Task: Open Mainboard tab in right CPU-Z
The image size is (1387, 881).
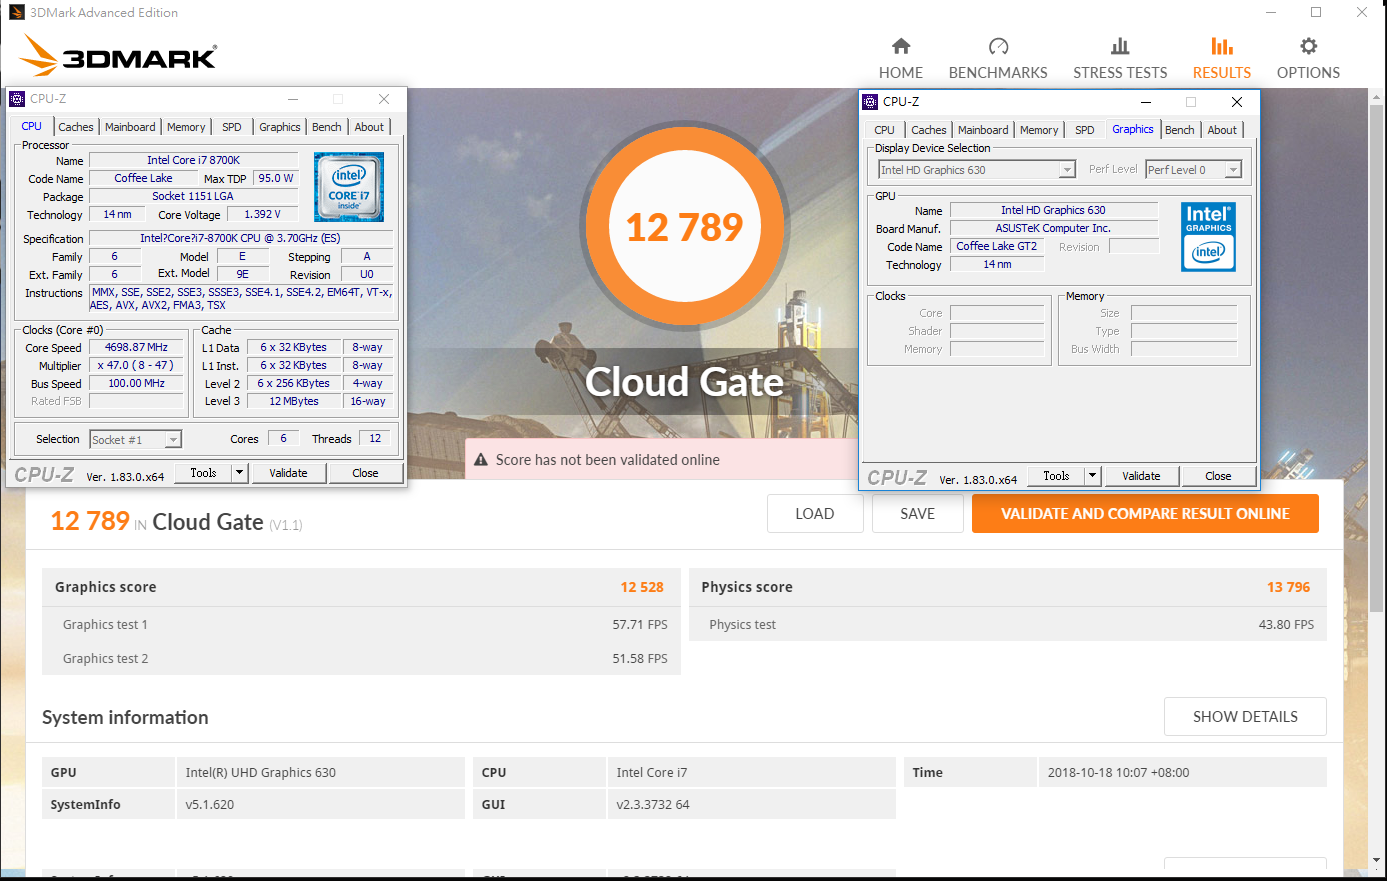Action: click(x=983, y=130)
